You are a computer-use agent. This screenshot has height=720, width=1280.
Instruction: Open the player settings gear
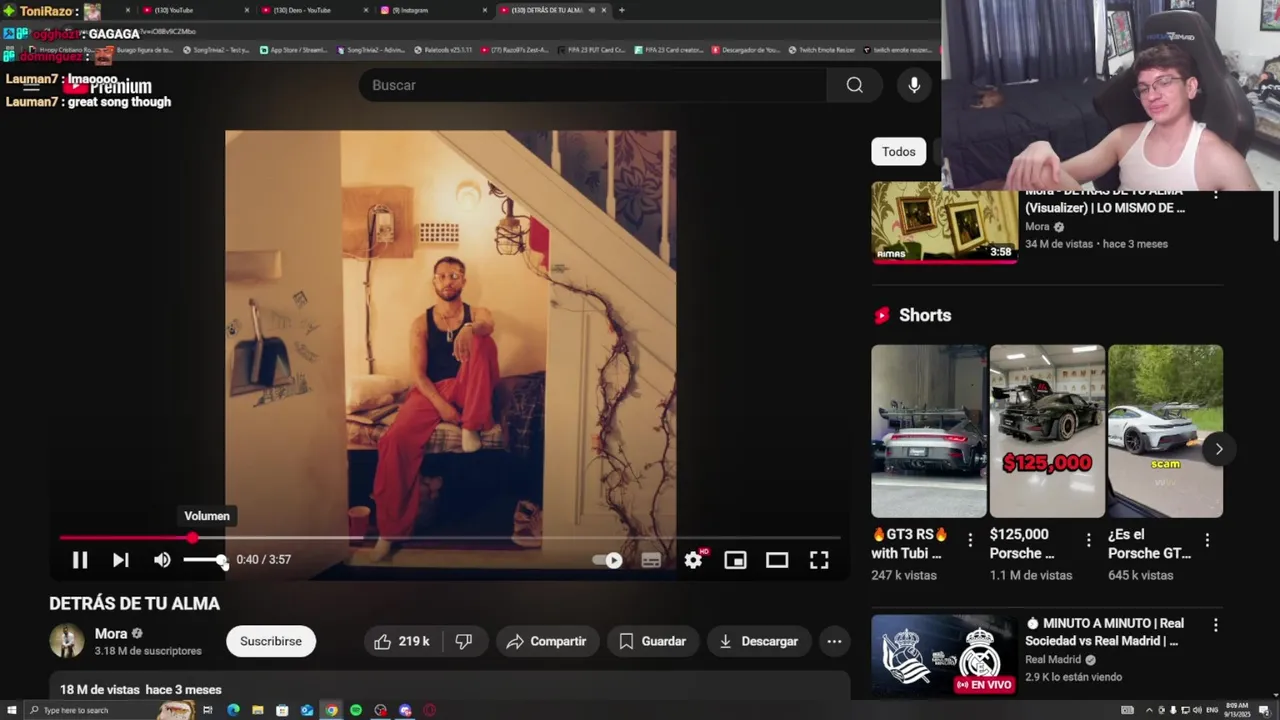click(x=693, y=560)
